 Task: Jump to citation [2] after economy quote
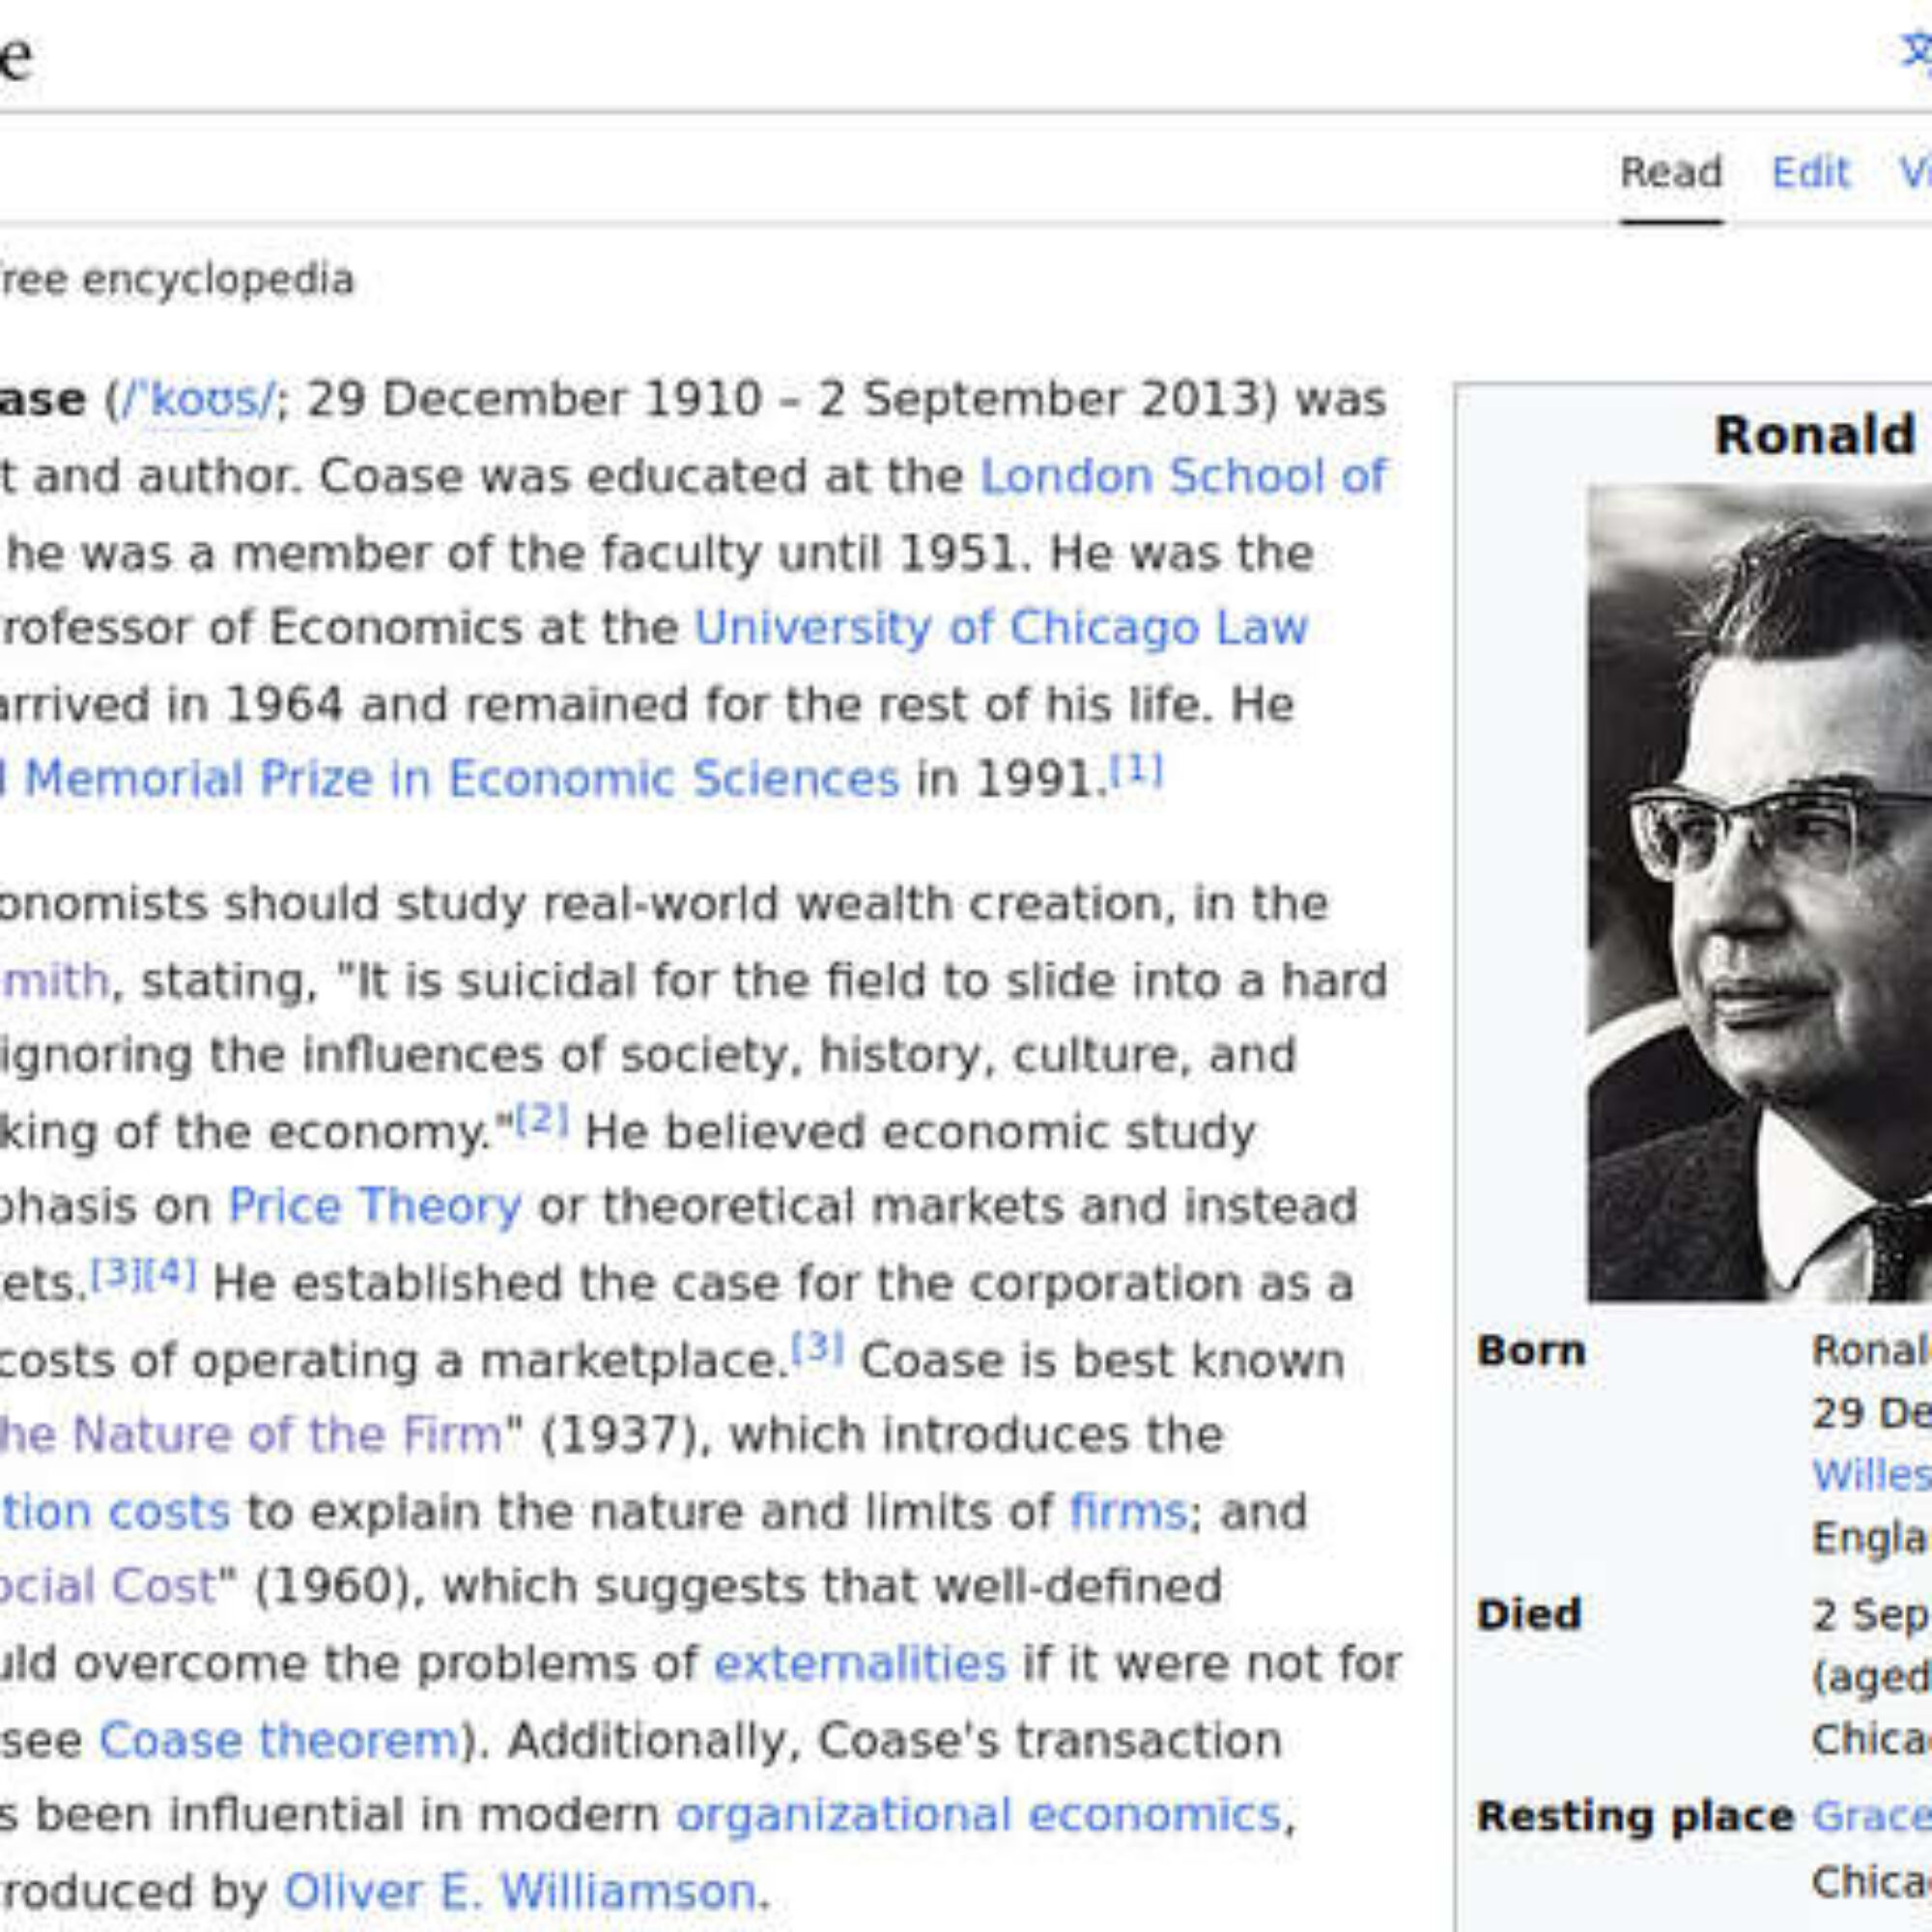[x=542, y=1119]
